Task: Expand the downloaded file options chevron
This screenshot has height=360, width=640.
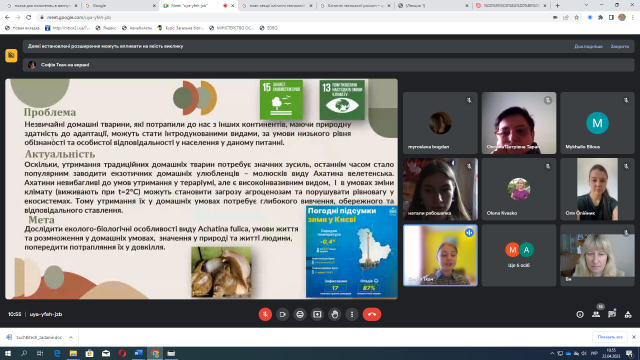Action: pyautogui.click(x=71, y=337)
